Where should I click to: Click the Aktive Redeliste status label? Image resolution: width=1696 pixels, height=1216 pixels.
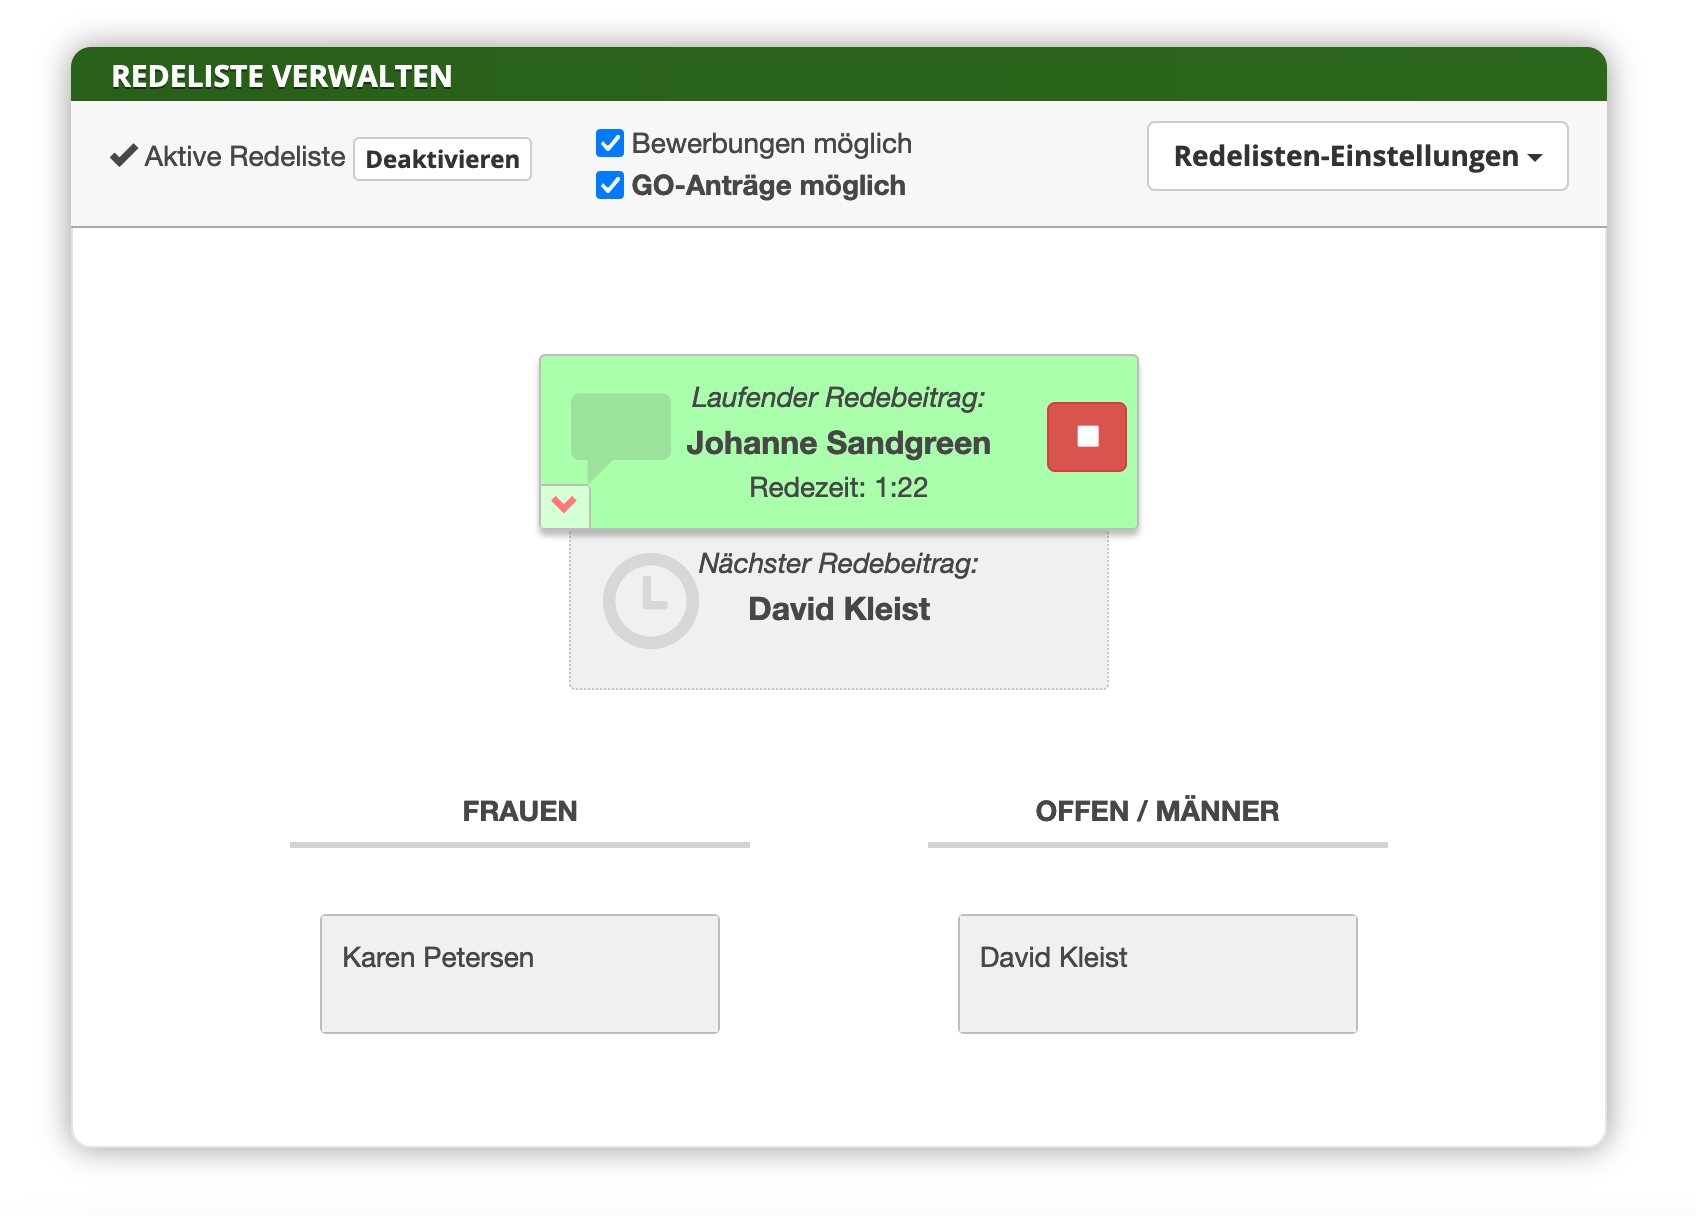pyautogui.click(x=245, y=157)
